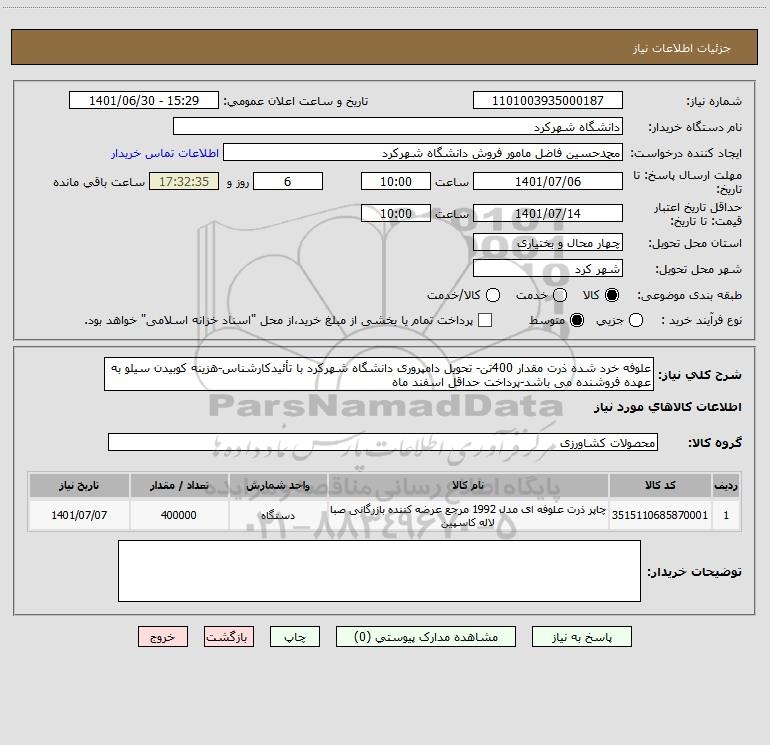Click the announcement date field 1401/06/30 - 15:29
This screenshot has height=745, width=770.
point(144,101)
